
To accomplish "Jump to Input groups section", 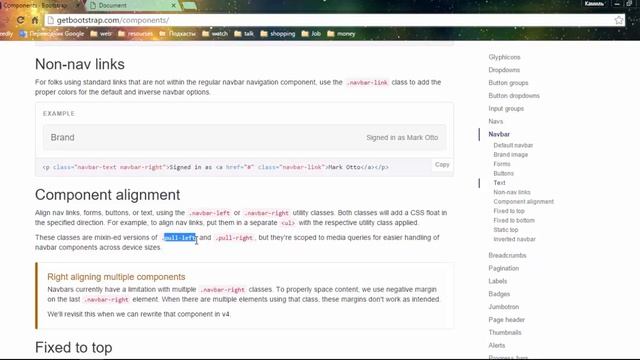I will (x=506, y=109).
